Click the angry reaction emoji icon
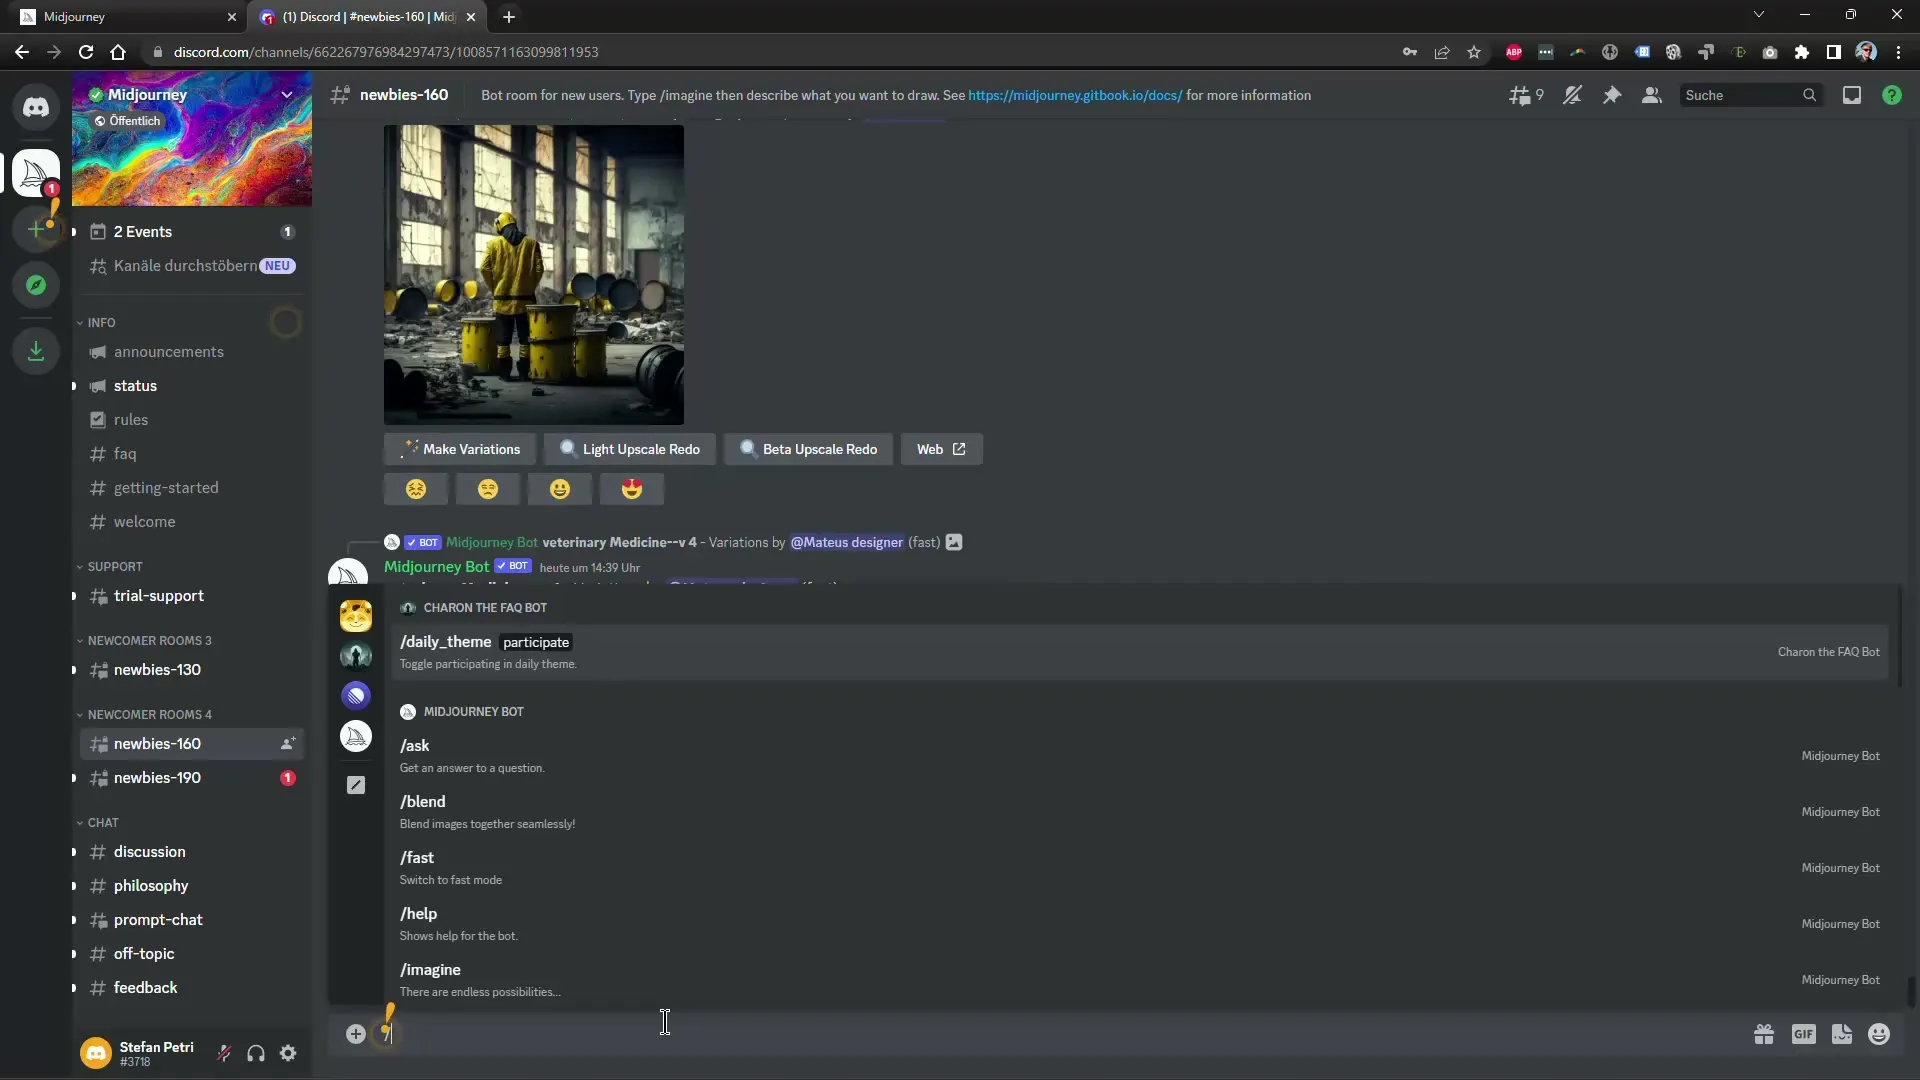Screen dimensions: 1920x1080 (414, 489)
